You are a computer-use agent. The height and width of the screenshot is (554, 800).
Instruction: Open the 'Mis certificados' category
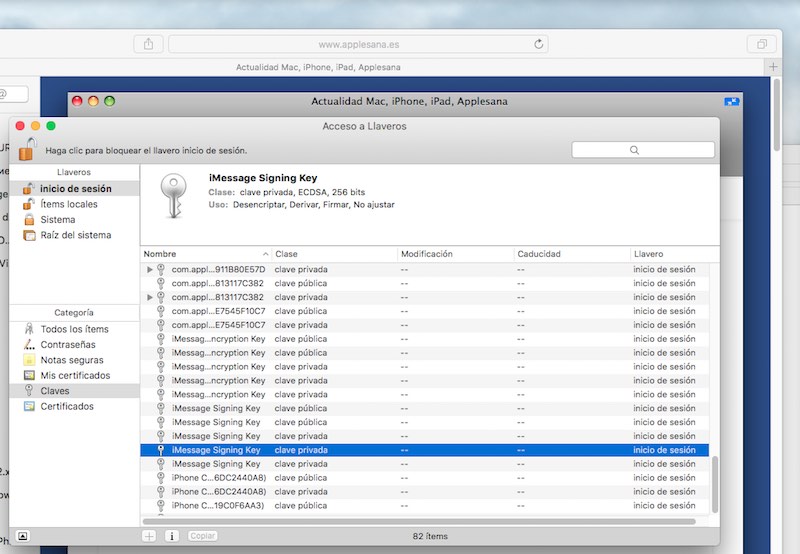pyautogui.click(x=74, y=375)
